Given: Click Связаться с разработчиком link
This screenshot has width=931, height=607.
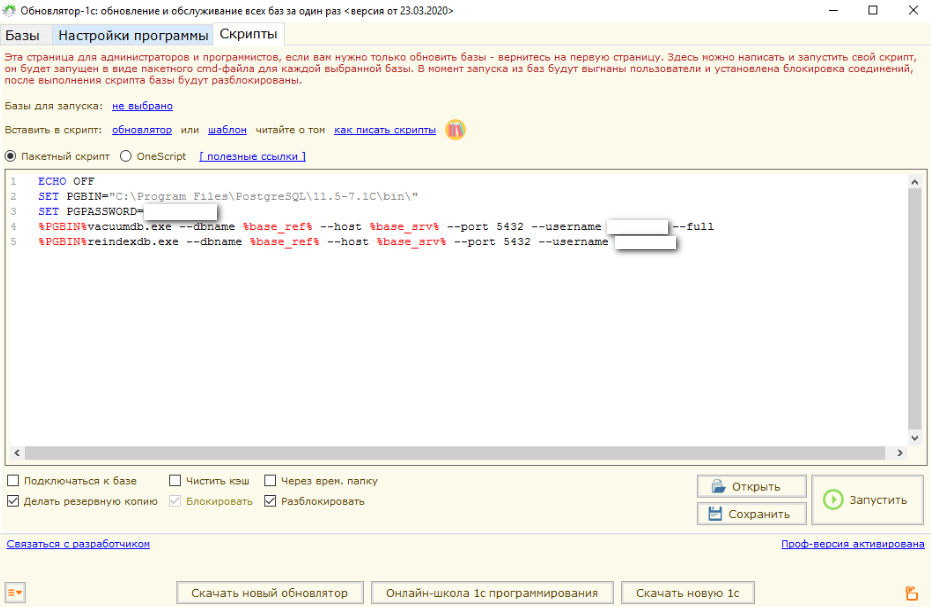Looking at the screenshot, I should click(x=78, y=543).
